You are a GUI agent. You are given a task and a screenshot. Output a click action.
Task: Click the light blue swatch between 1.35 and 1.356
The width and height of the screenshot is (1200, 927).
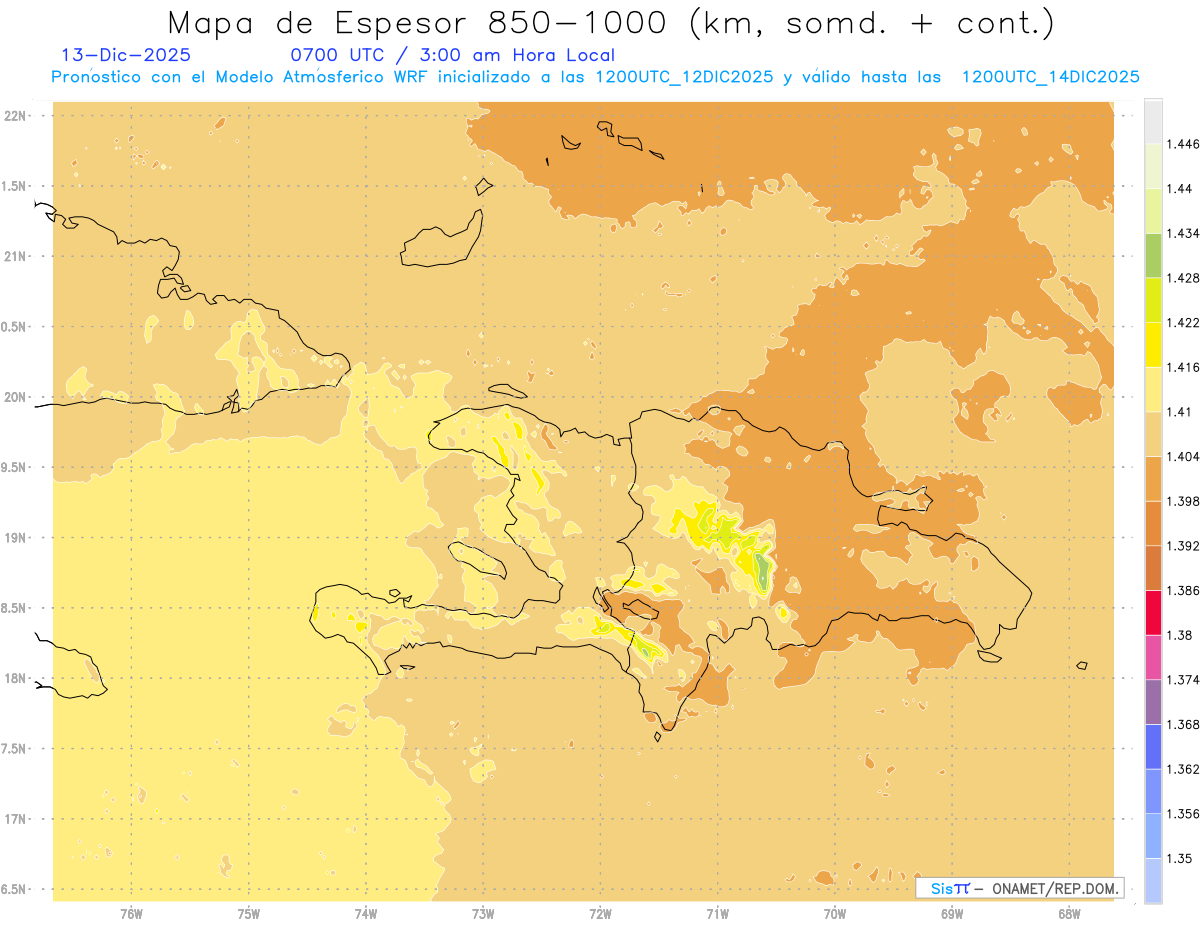pos(1153,836)
